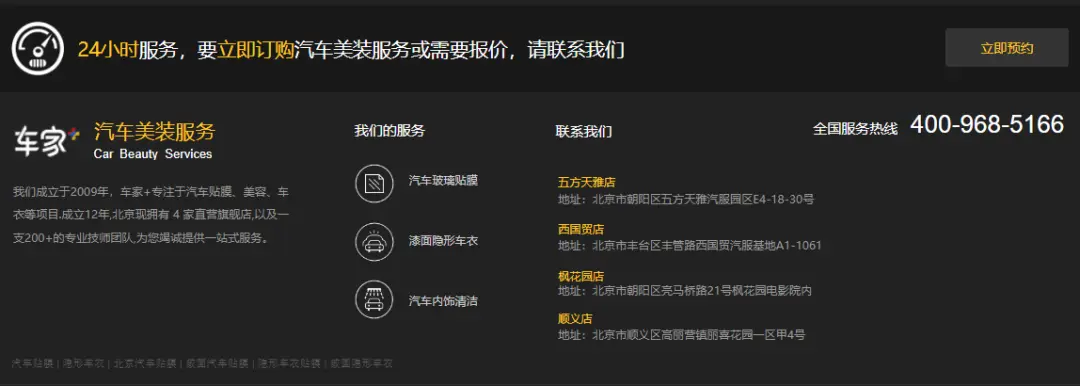Click the 汽车美装服务 title text
1080x386 pixels.
[154, 131]
